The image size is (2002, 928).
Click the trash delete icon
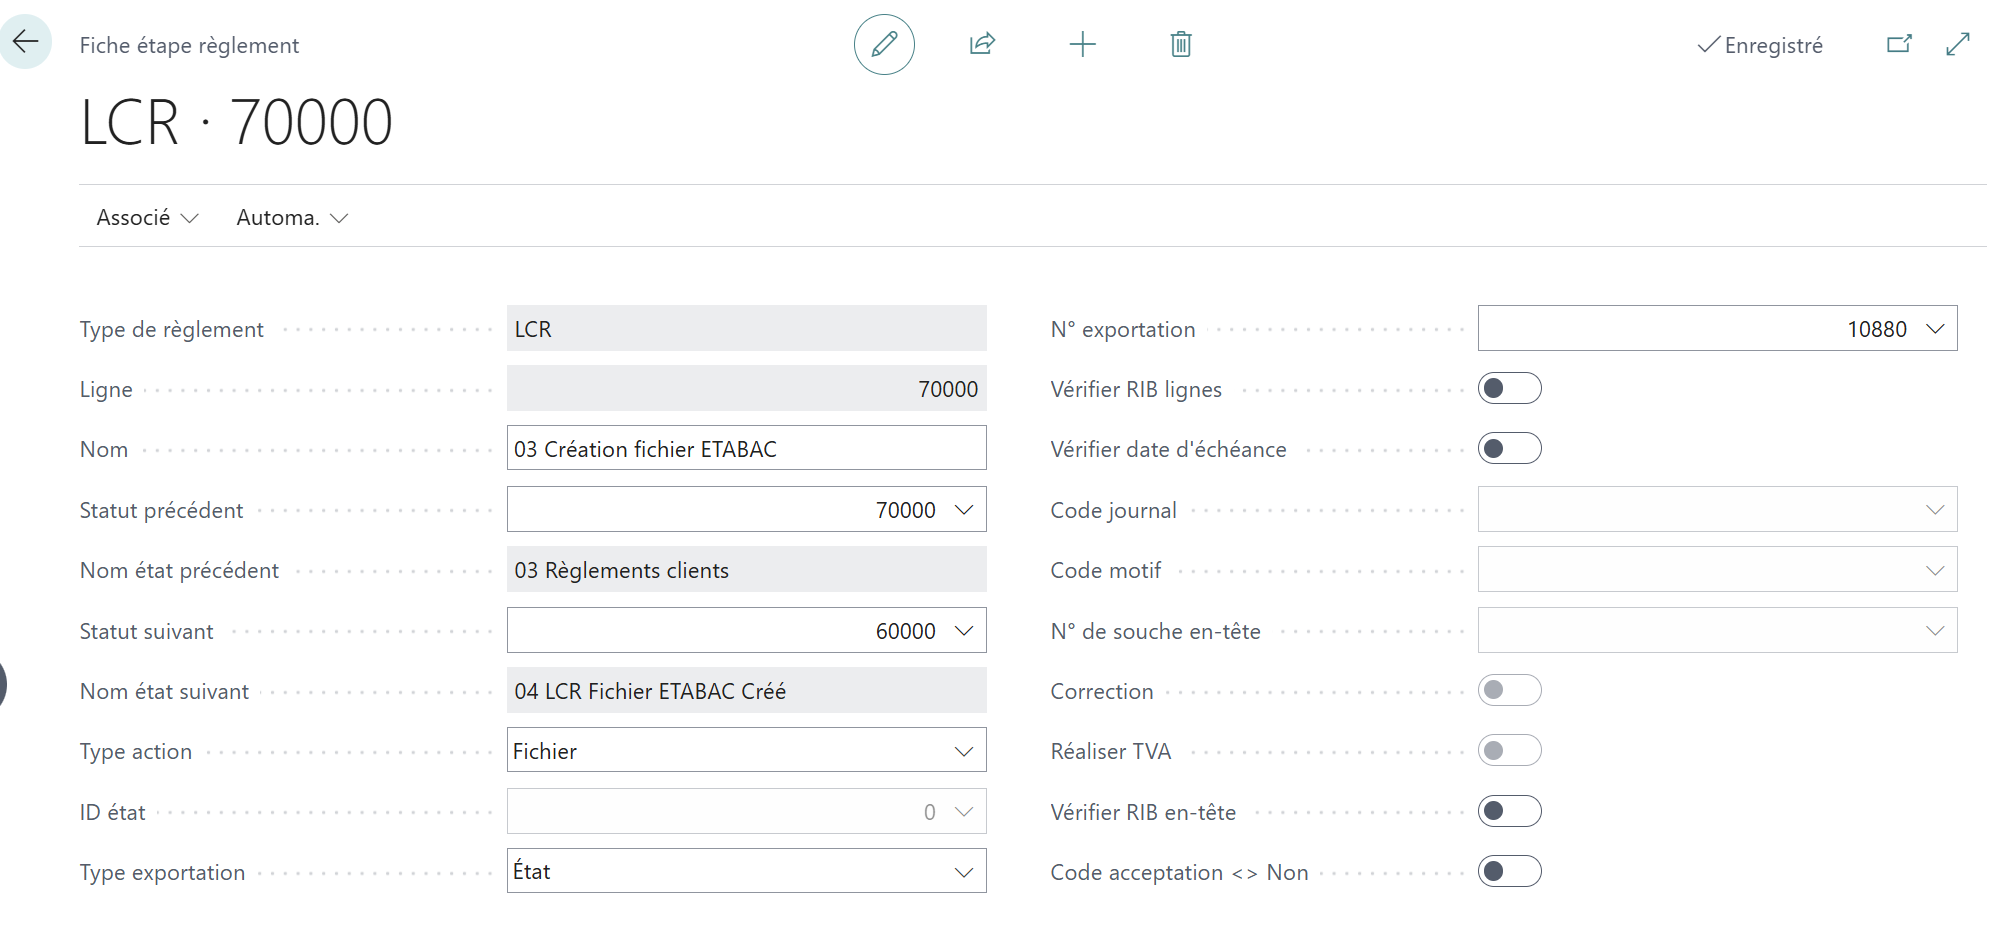coord(1180,44)
